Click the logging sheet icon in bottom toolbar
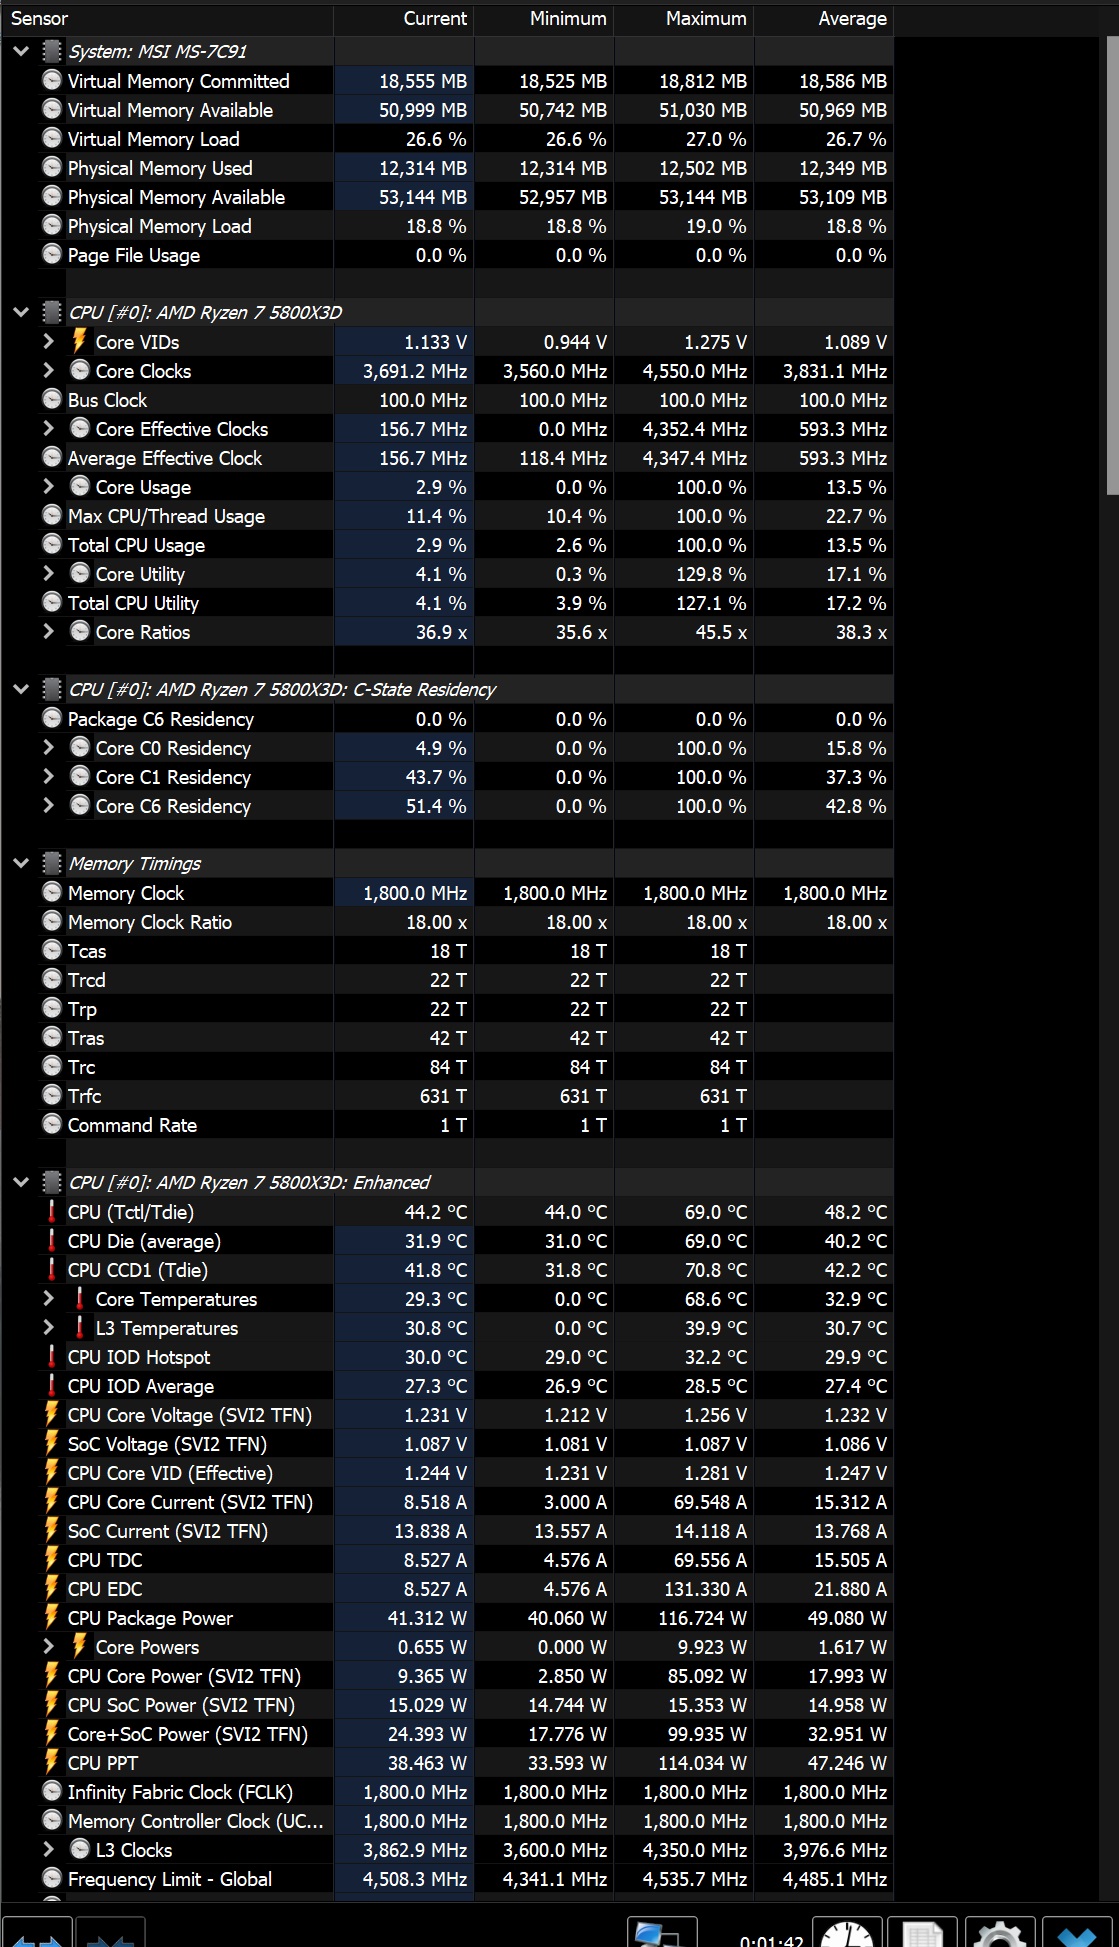 [x=923, y=1934]
